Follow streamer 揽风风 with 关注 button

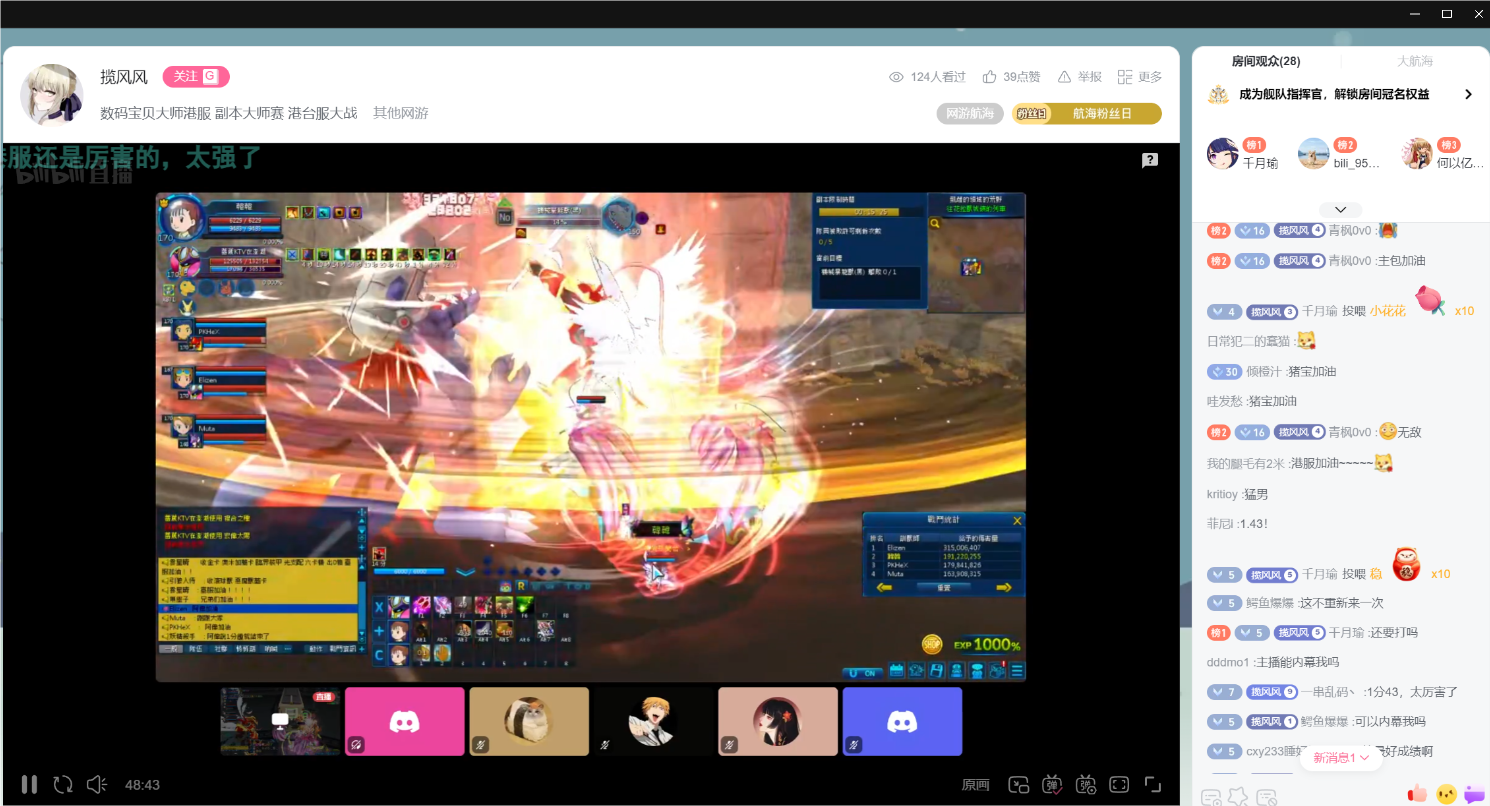[196, 77]
